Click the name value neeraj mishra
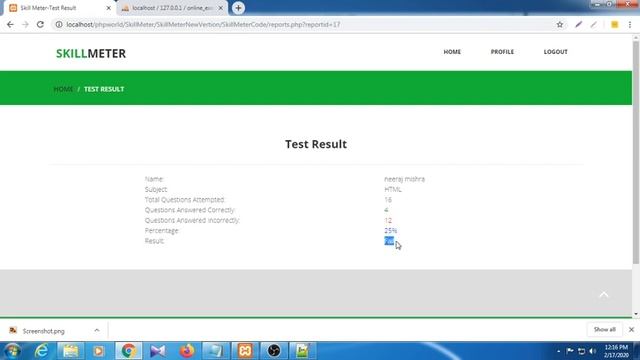This screenshot has height=360, width=640. point(404,179)
